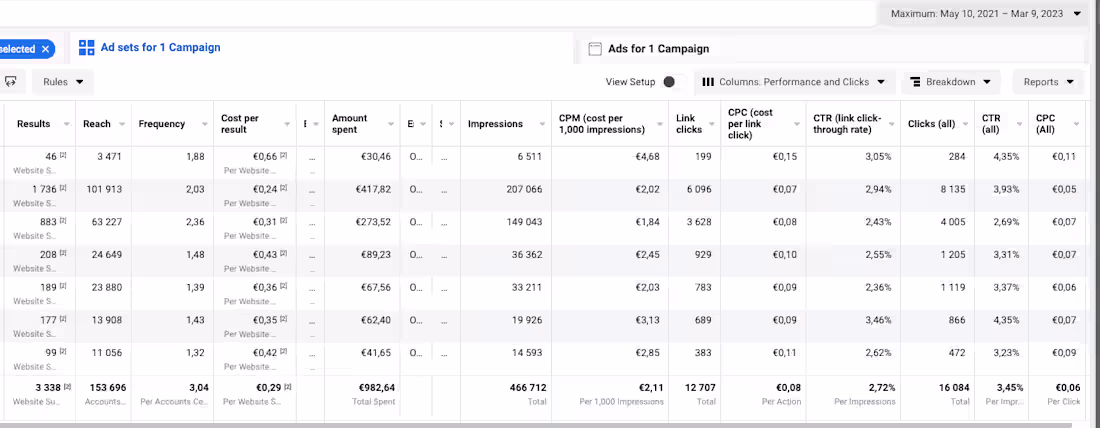Click the preview icon left of Rules
Screen dimensions: 1100x428
11,82
